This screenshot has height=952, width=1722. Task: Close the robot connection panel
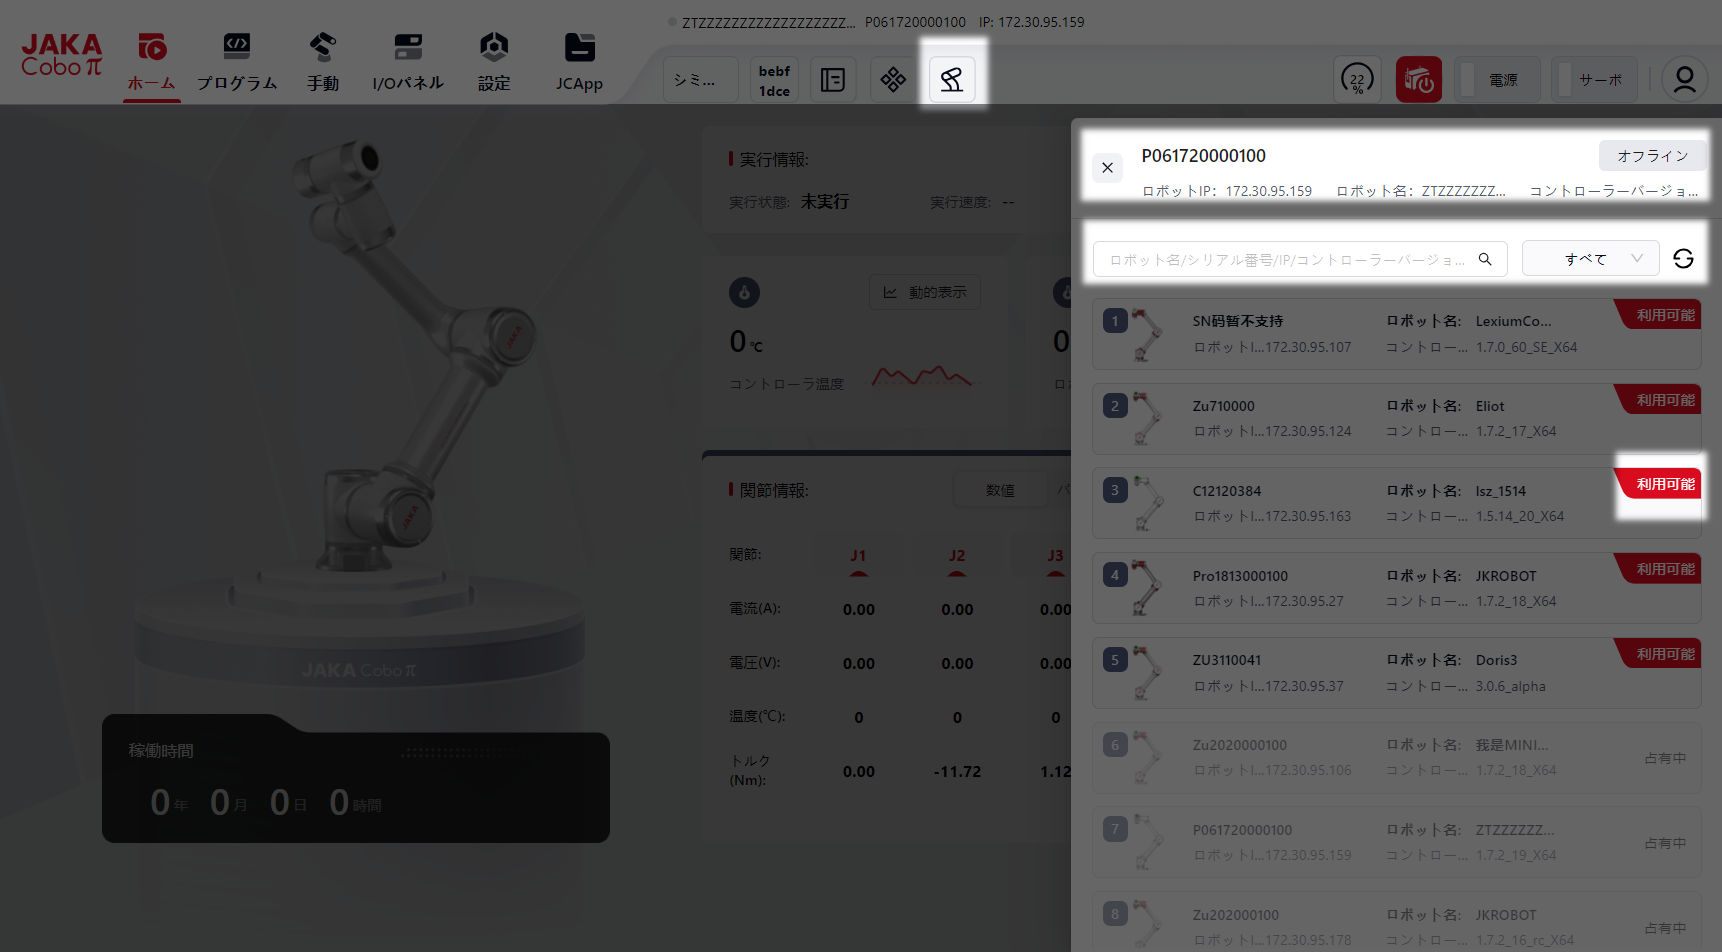(x=1107, y=168)
